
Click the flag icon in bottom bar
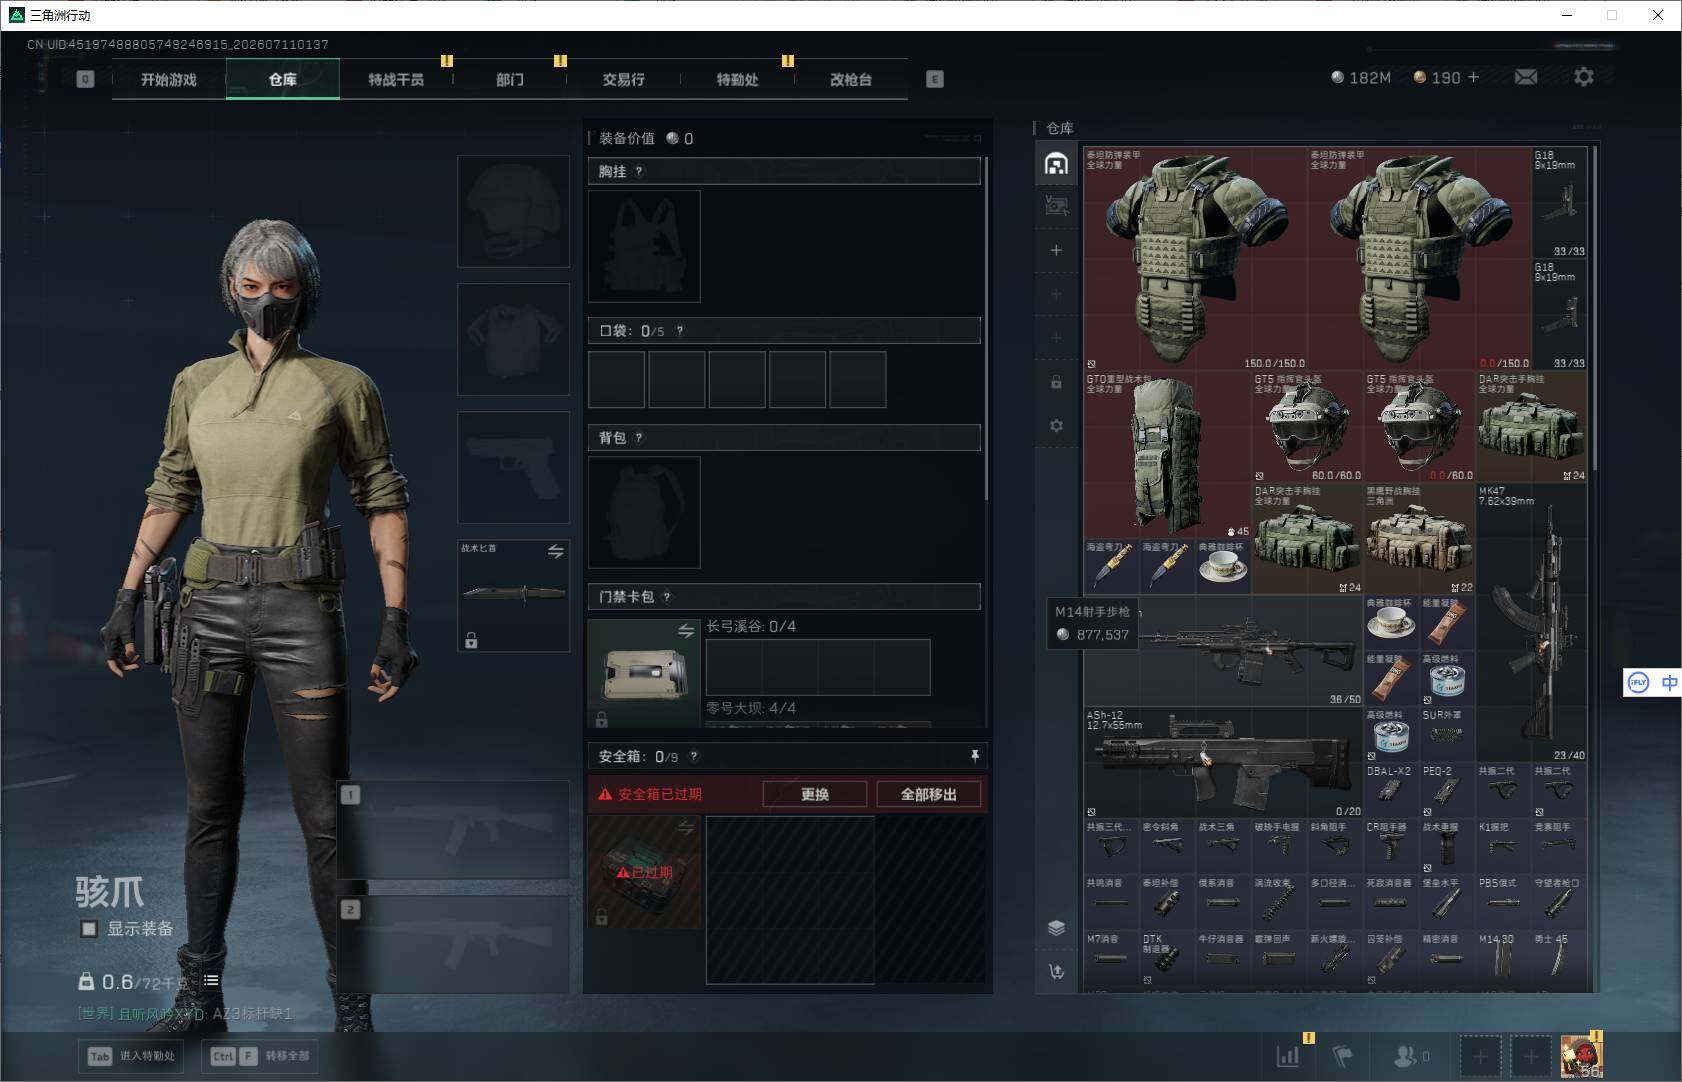[x=1342, y=1055]
